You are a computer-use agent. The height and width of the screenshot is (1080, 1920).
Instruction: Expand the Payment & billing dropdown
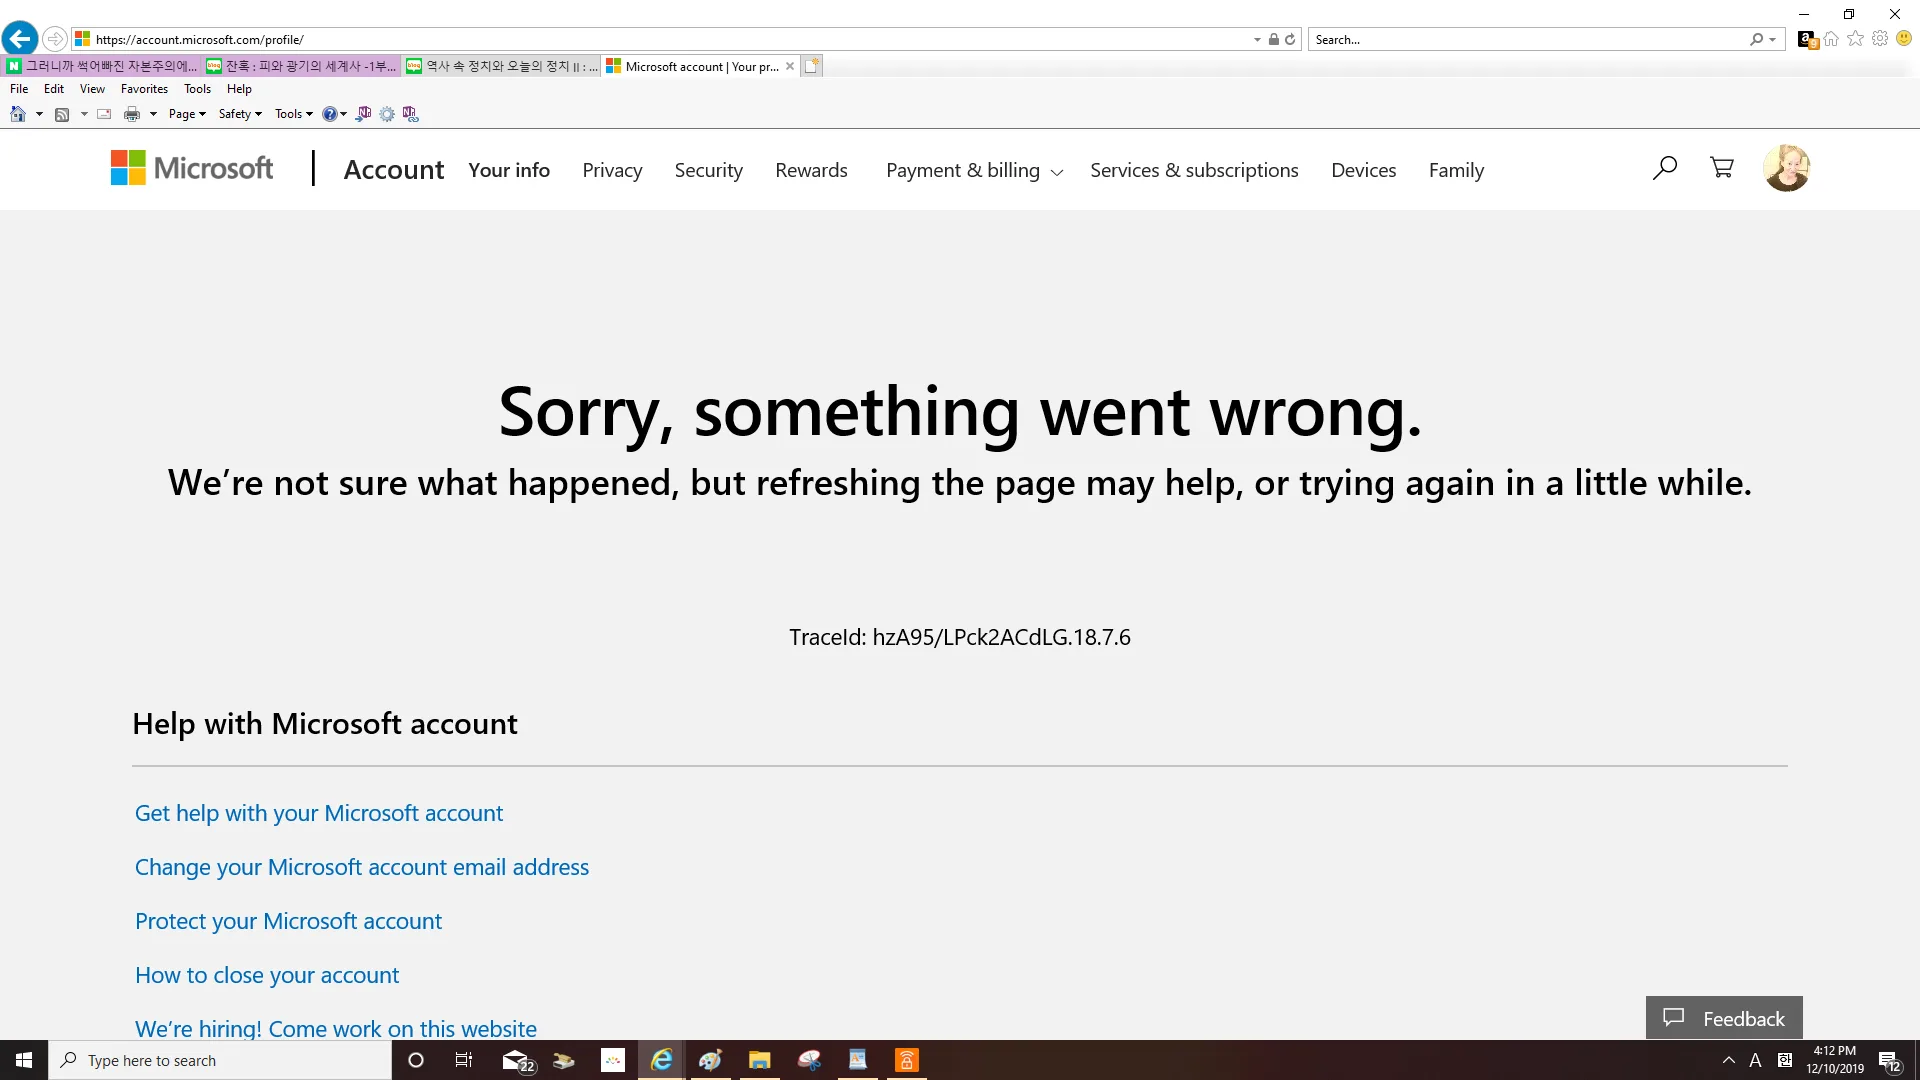click(974, 170)
